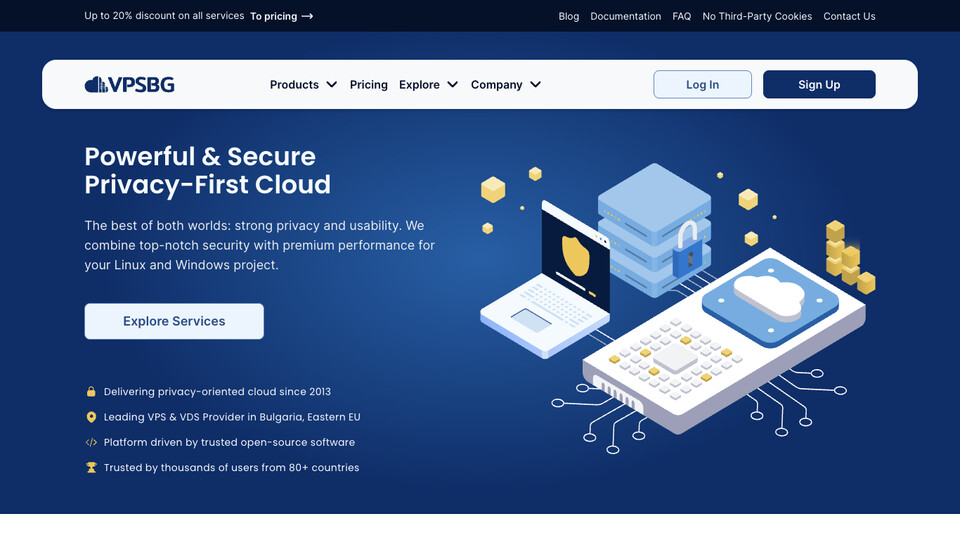Click the VPSBG logo
Image resolution: width=960 pixels, height=540 pixels.
tap(130, 85)
